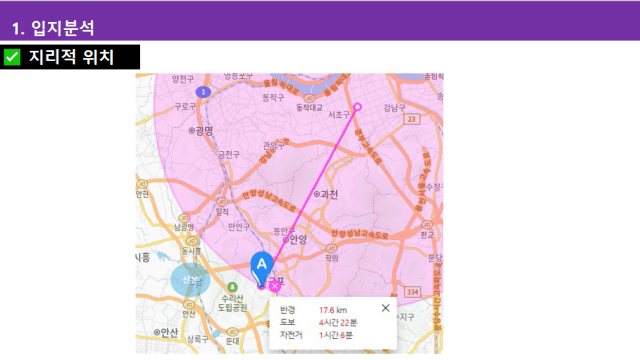The height and width of the screenshot is (360, 640).
Task: Select the 안양 city label
Action: tap(295, 239)
